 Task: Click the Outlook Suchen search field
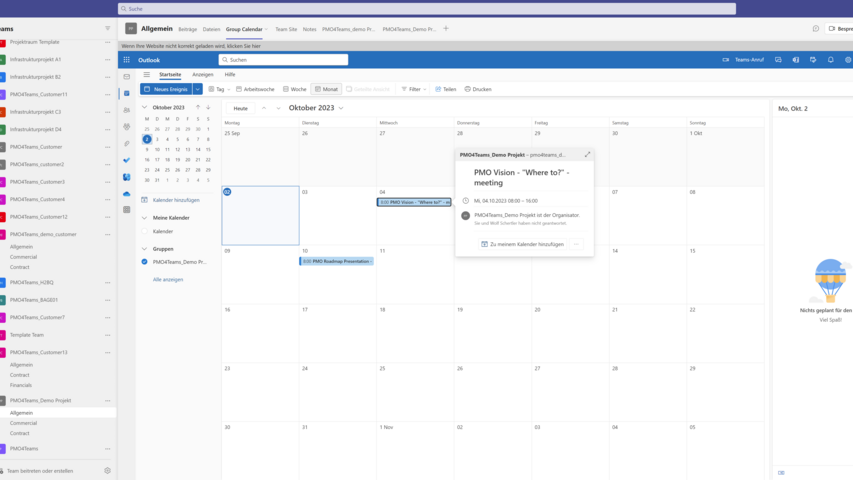(x=284, y=60)
